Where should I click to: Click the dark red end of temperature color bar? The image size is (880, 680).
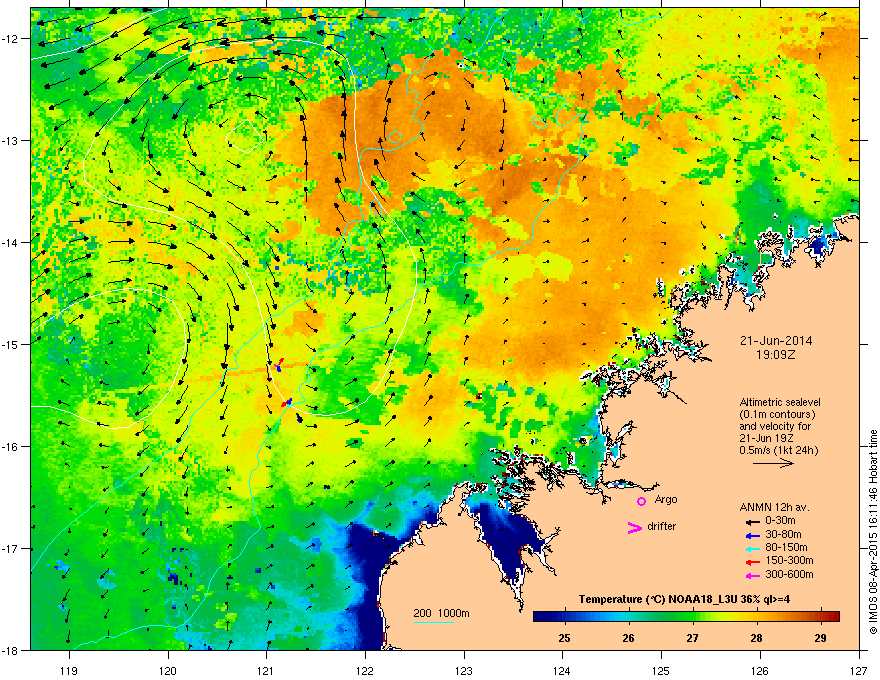(x=833, y=617)
